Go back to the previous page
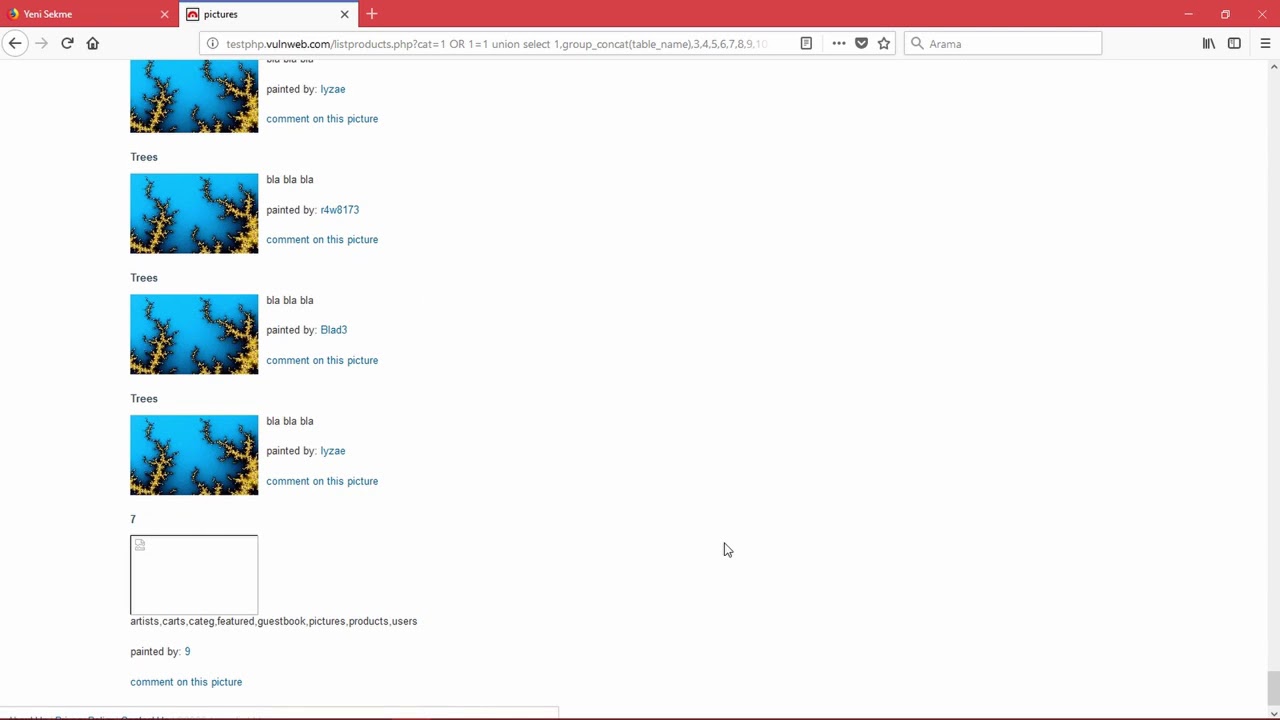Screen dimensions: 1280x720 tap(15, 43)
